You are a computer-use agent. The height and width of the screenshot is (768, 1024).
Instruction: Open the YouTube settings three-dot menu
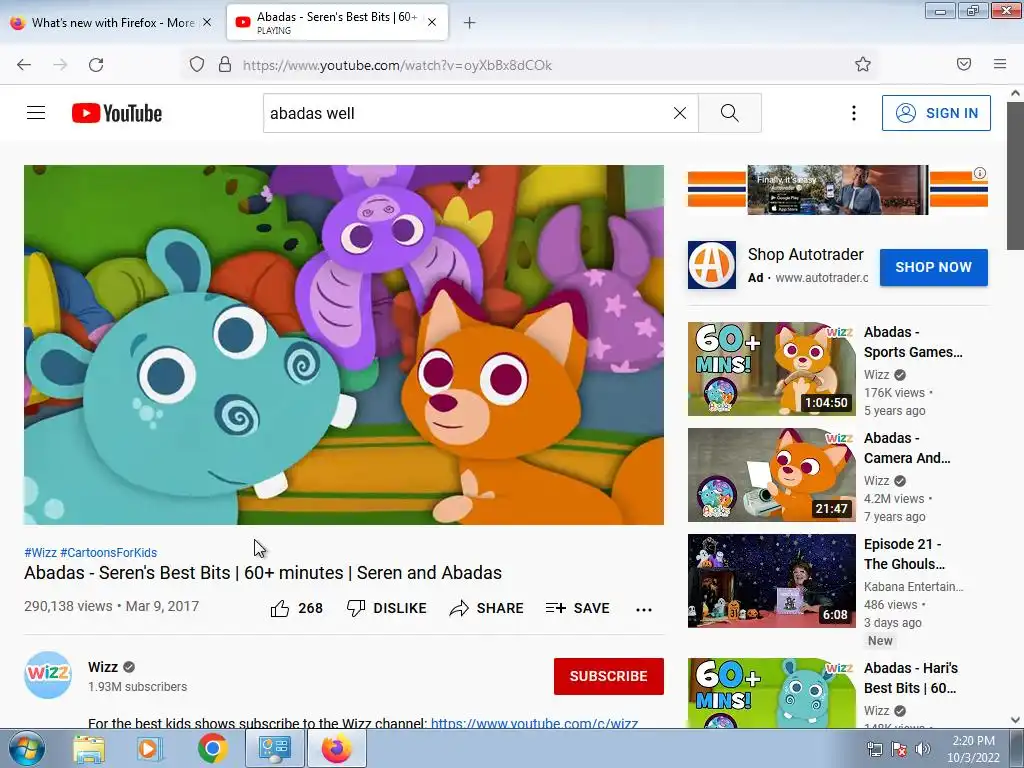pyautogui.click(x=854, y=113)
